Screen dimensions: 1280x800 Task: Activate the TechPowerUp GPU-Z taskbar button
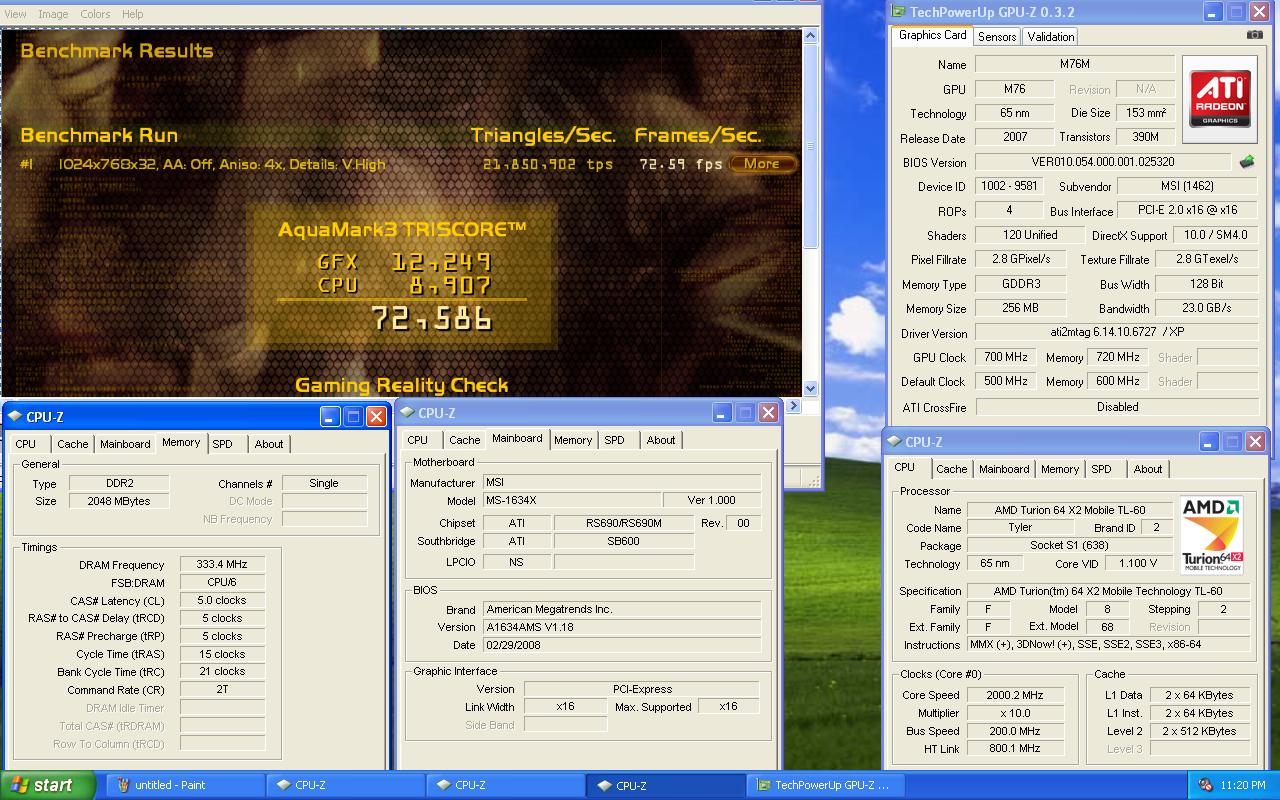pyautogui.click(x=825, y=785)
